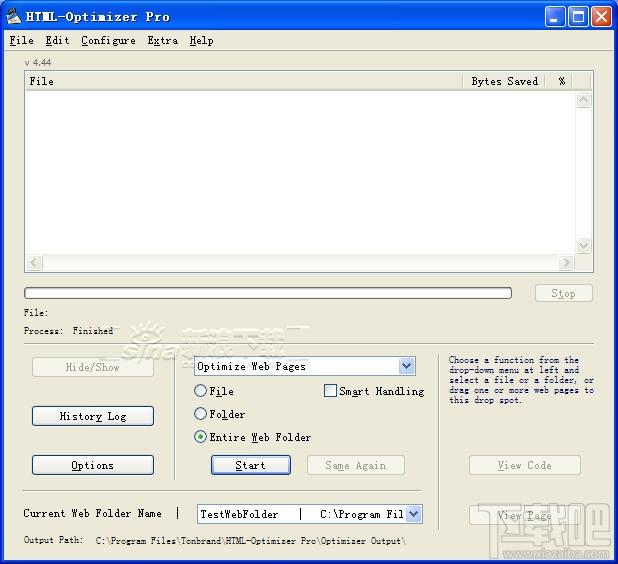Screen dimensions: 618x564
Task: Click the v 4.44 version label
Action: point(37,63)
